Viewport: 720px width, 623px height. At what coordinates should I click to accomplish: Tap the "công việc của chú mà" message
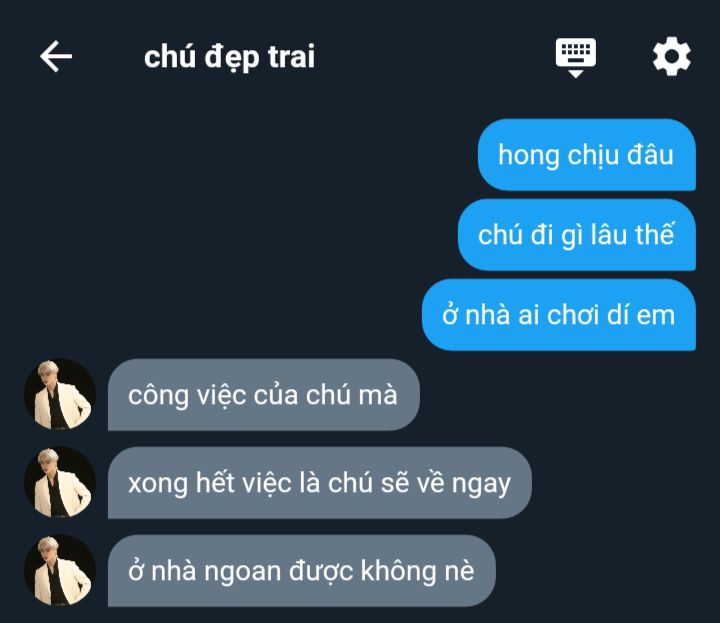coord(264,395)
